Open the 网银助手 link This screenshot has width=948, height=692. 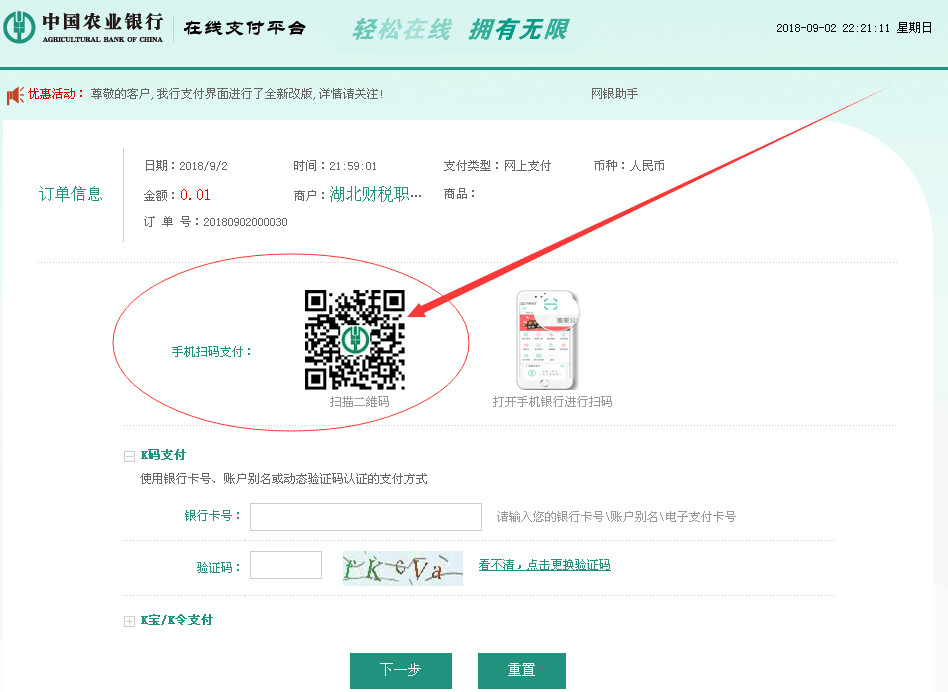(x=615, y=94)
